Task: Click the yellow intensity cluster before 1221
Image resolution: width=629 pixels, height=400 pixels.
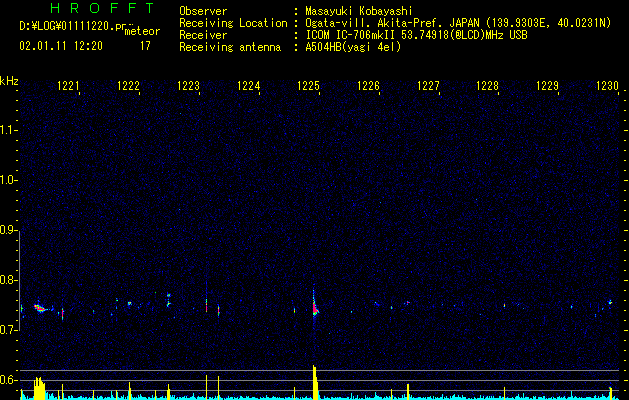Action: coord(39,388)
